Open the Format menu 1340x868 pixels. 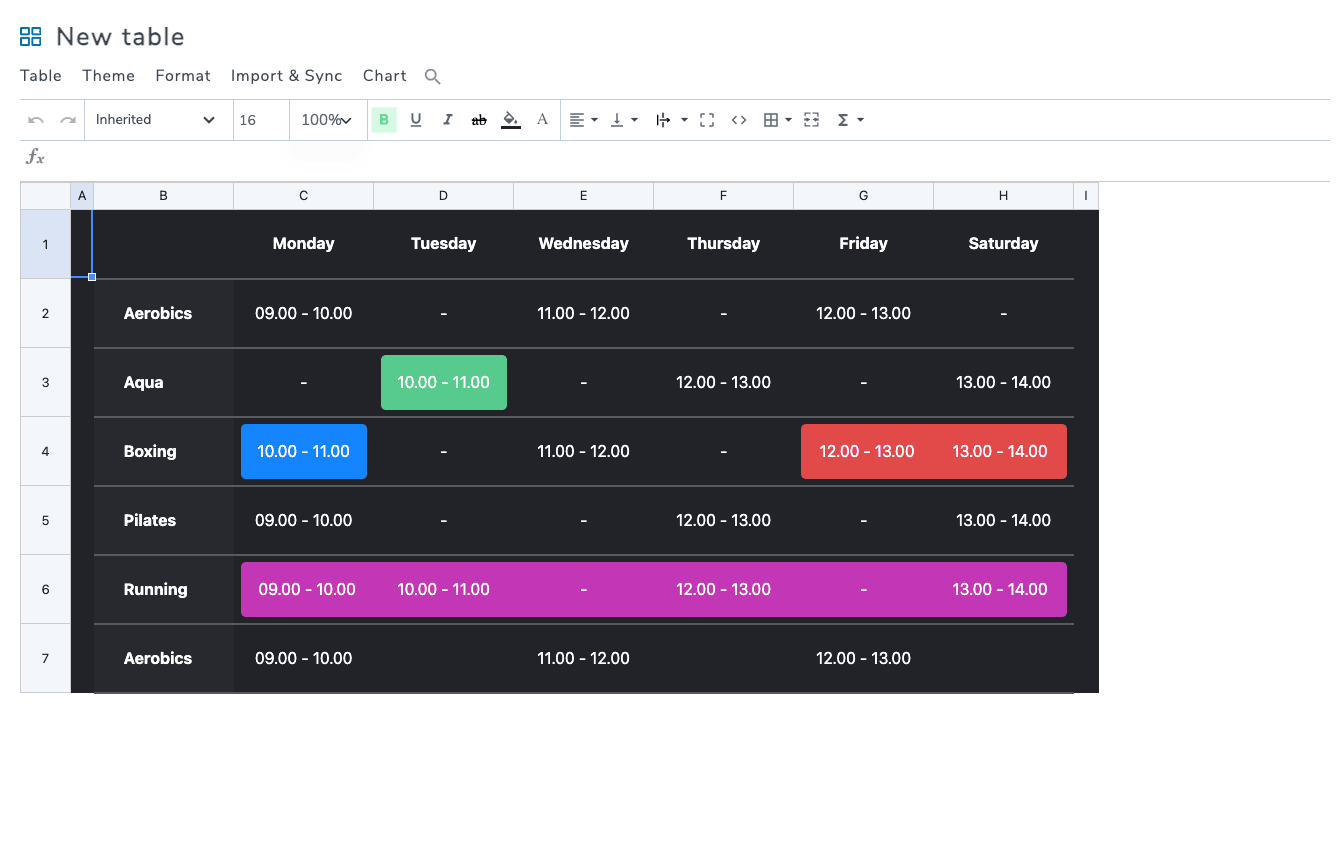pos(183,76)
